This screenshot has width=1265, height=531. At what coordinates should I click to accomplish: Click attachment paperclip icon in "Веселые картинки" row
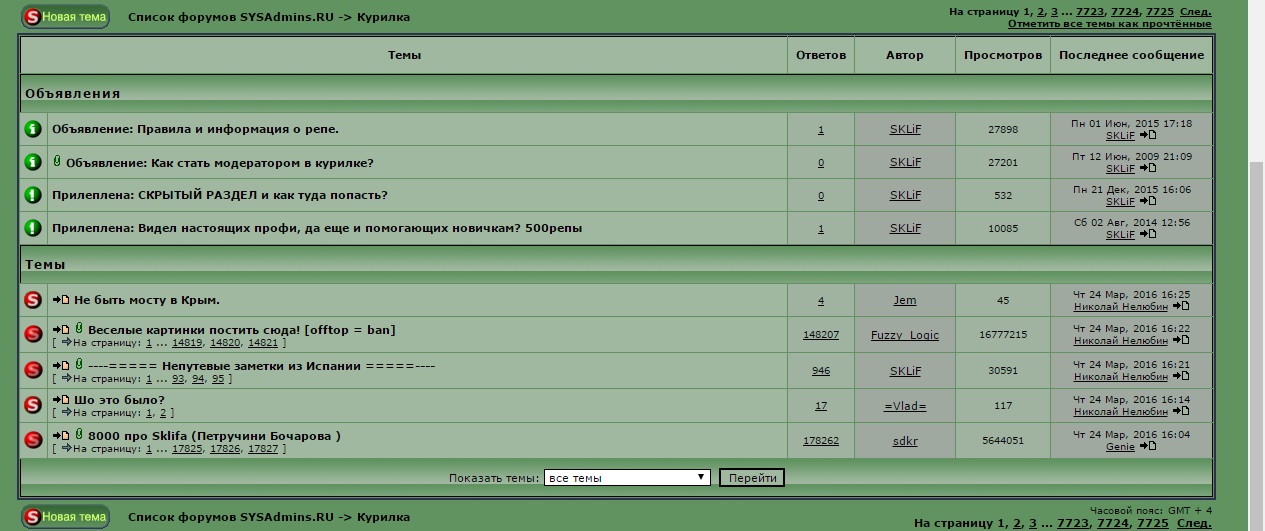[x=79, y=329]
